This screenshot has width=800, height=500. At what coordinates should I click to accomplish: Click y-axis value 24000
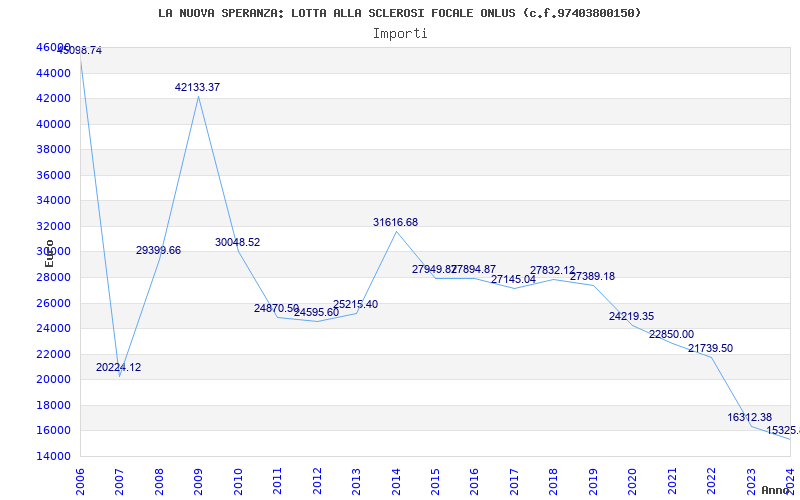pos(53,329)
